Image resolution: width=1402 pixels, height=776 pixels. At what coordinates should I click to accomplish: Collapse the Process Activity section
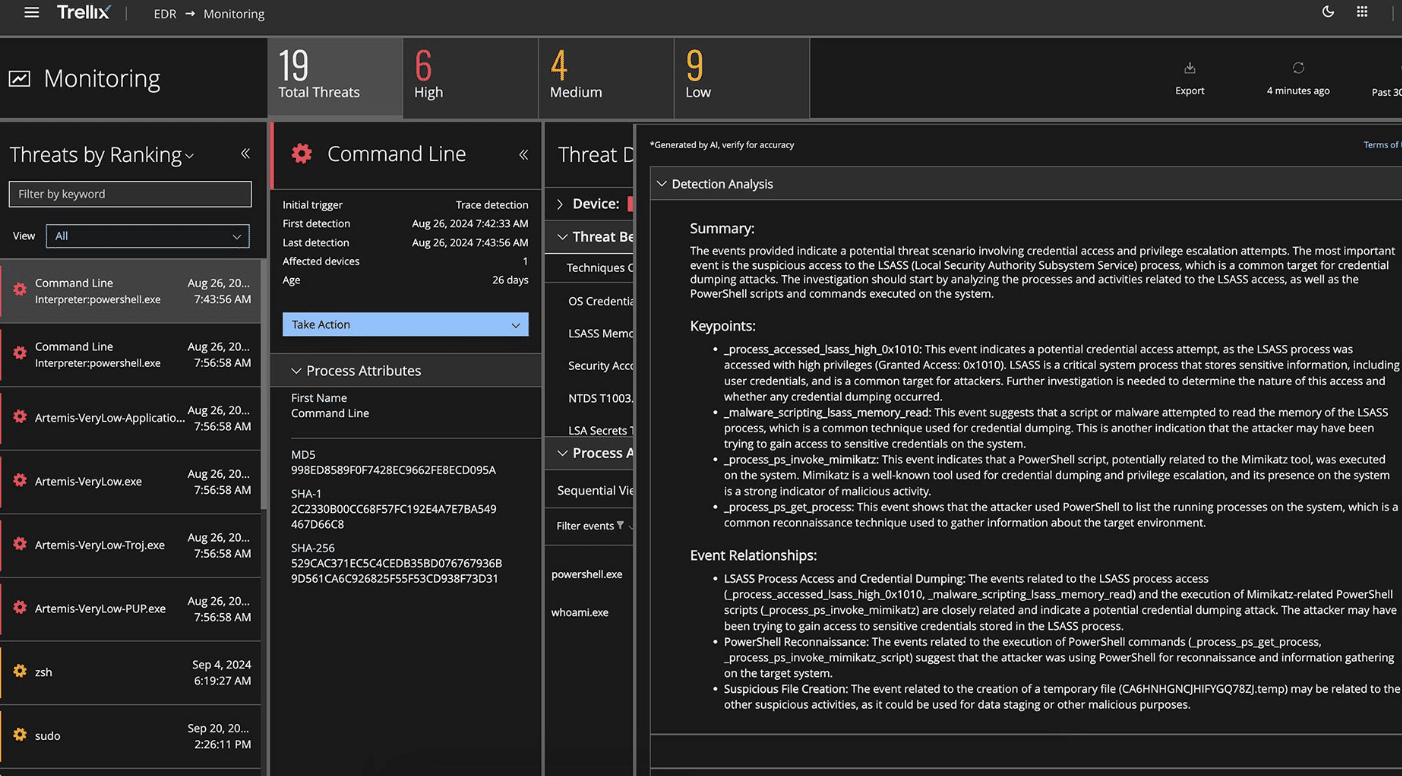coord(560,453)
